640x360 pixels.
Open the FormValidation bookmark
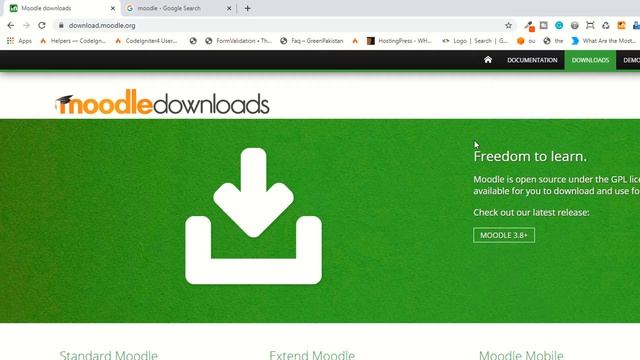tap(238, 41)
